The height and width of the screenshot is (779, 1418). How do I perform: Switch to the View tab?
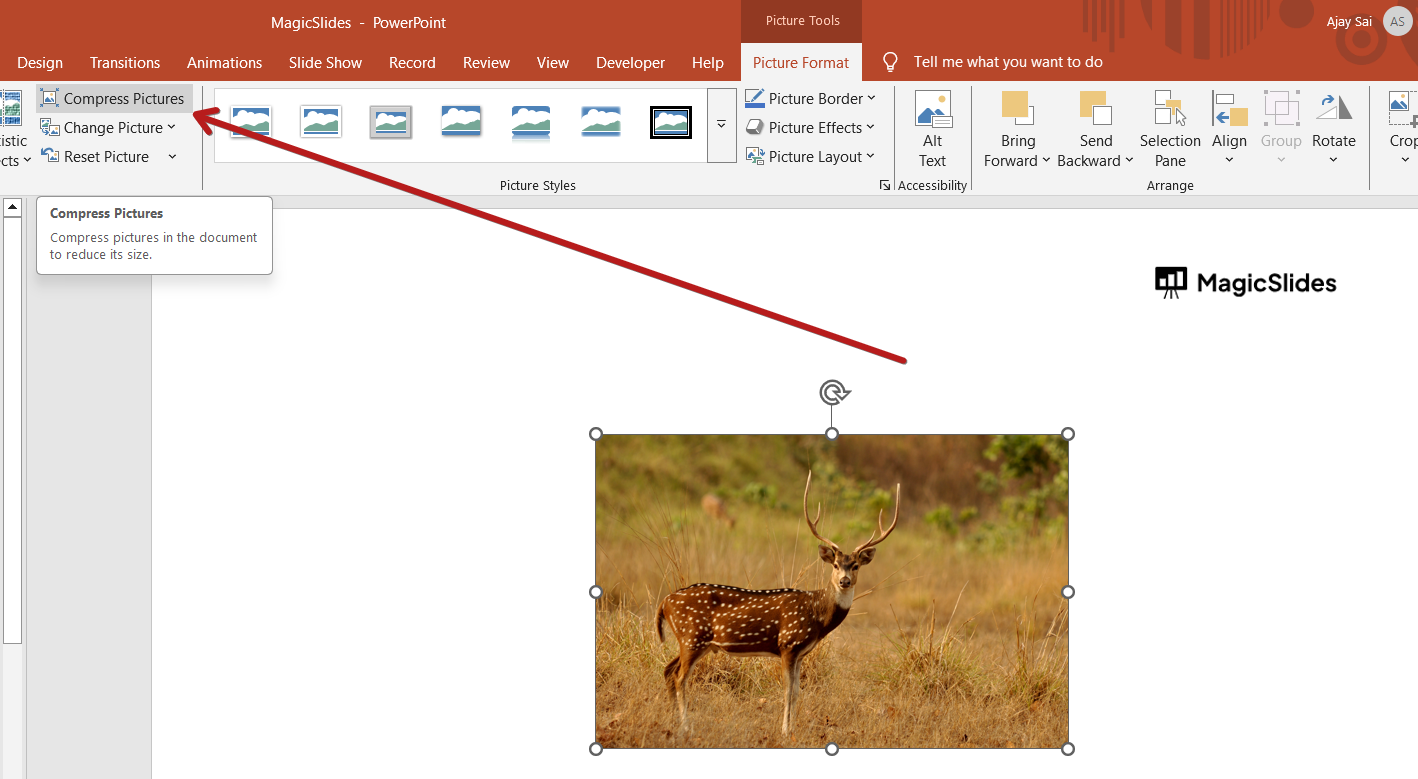tap(553, 62)
